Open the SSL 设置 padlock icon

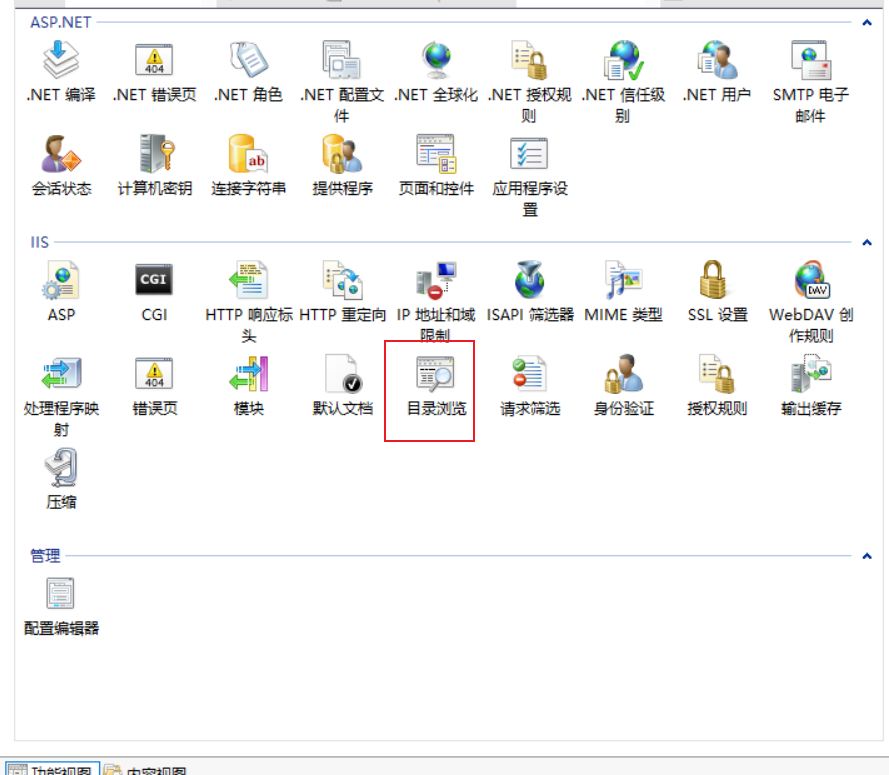[713, 280]
